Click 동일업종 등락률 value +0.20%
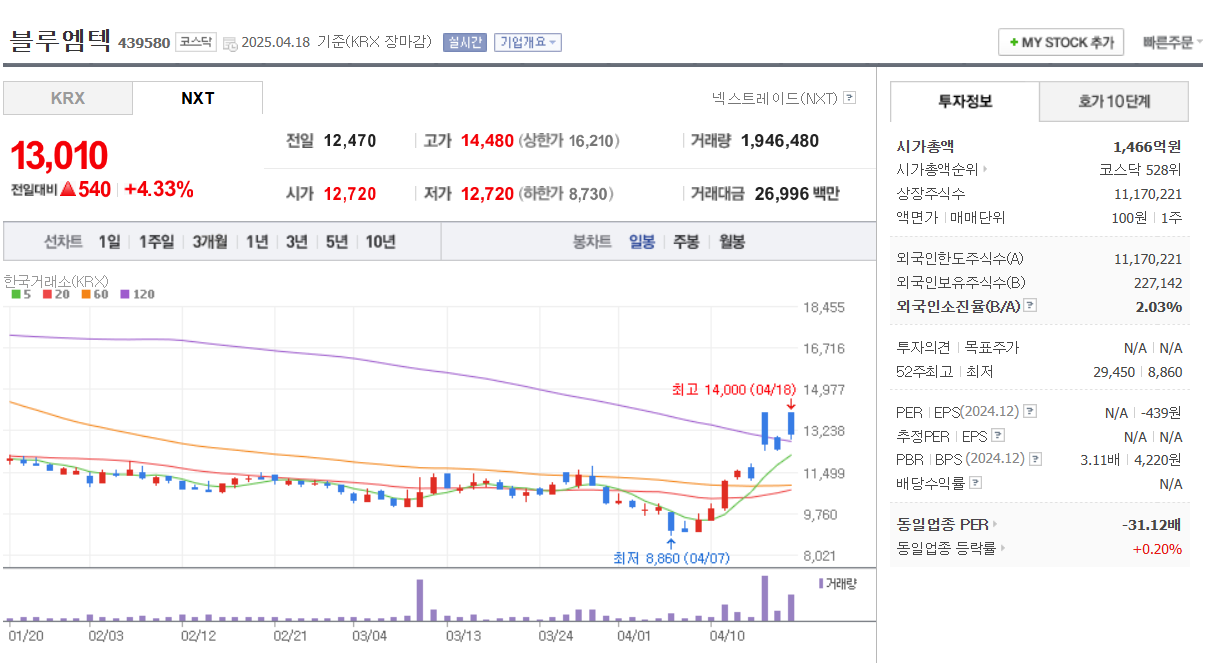This screenshot has height=663, width=1210. (x=1157, y=548)
